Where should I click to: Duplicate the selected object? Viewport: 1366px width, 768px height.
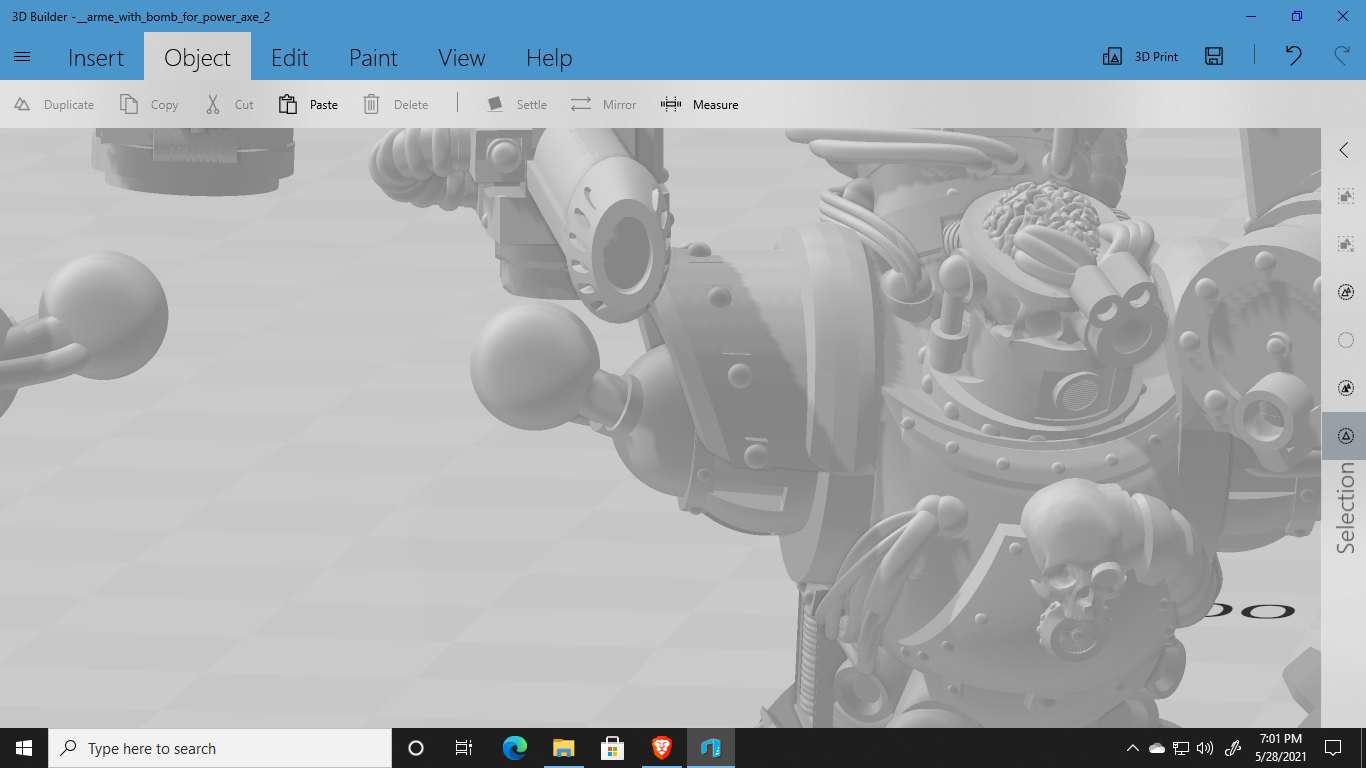(54, 104)
